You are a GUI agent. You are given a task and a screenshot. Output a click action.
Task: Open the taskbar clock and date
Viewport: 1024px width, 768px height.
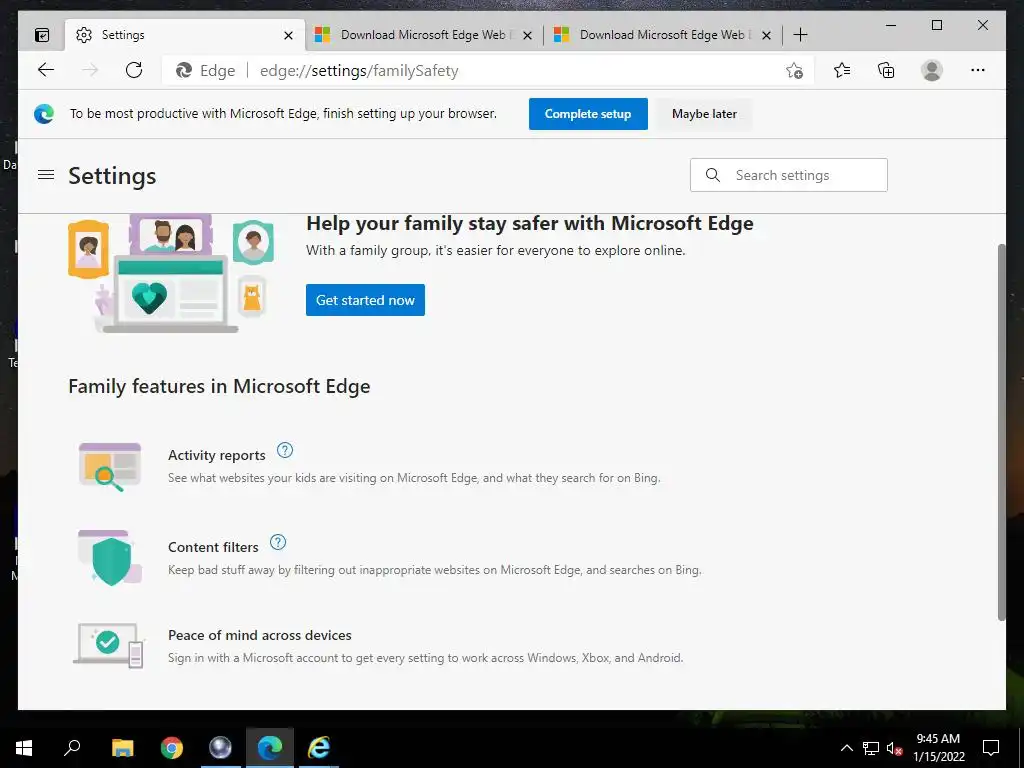coord(938,748)
